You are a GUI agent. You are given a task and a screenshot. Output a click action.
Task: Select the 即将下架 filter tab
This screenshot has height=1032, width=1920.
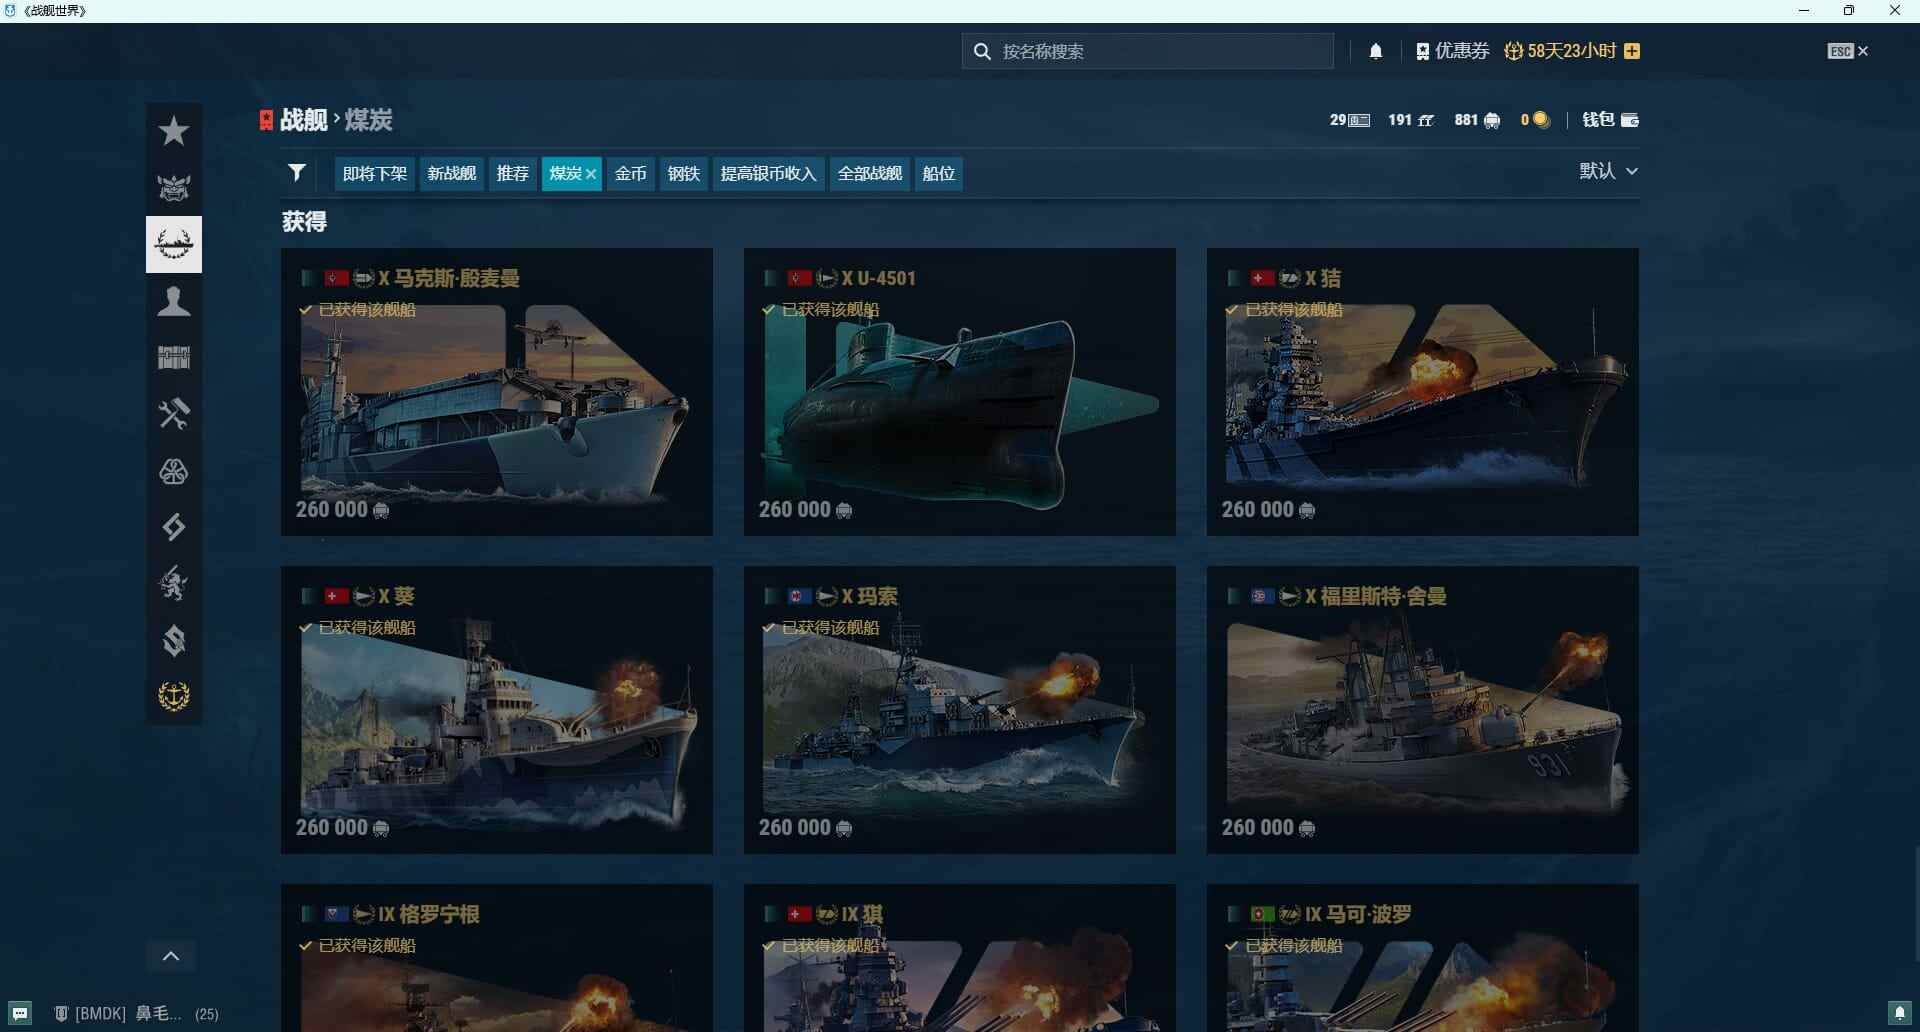(375, 174)
